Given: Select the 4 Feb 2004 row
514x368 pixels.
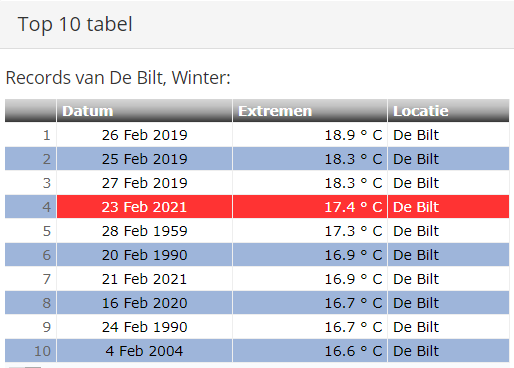Looking at the screenshot, I should [x=257, y=351].
